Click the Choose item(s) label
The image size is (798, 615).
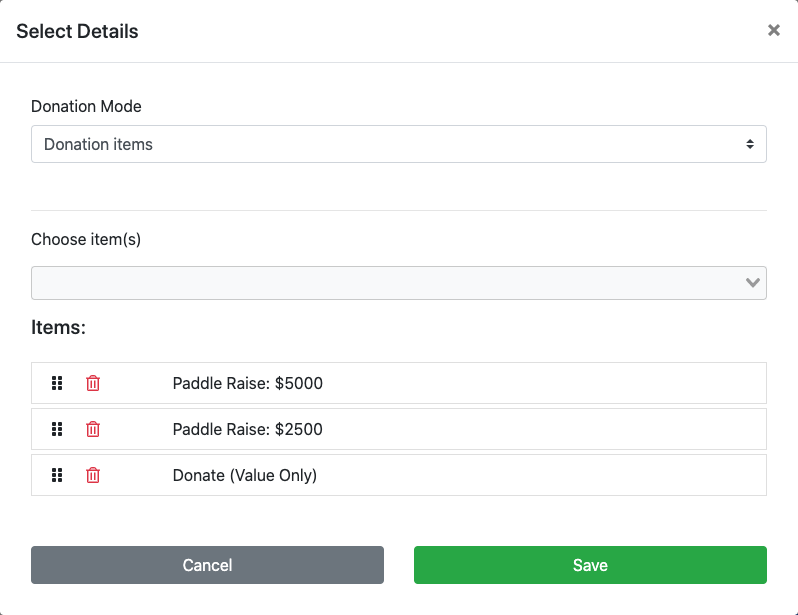click(86, 239)
